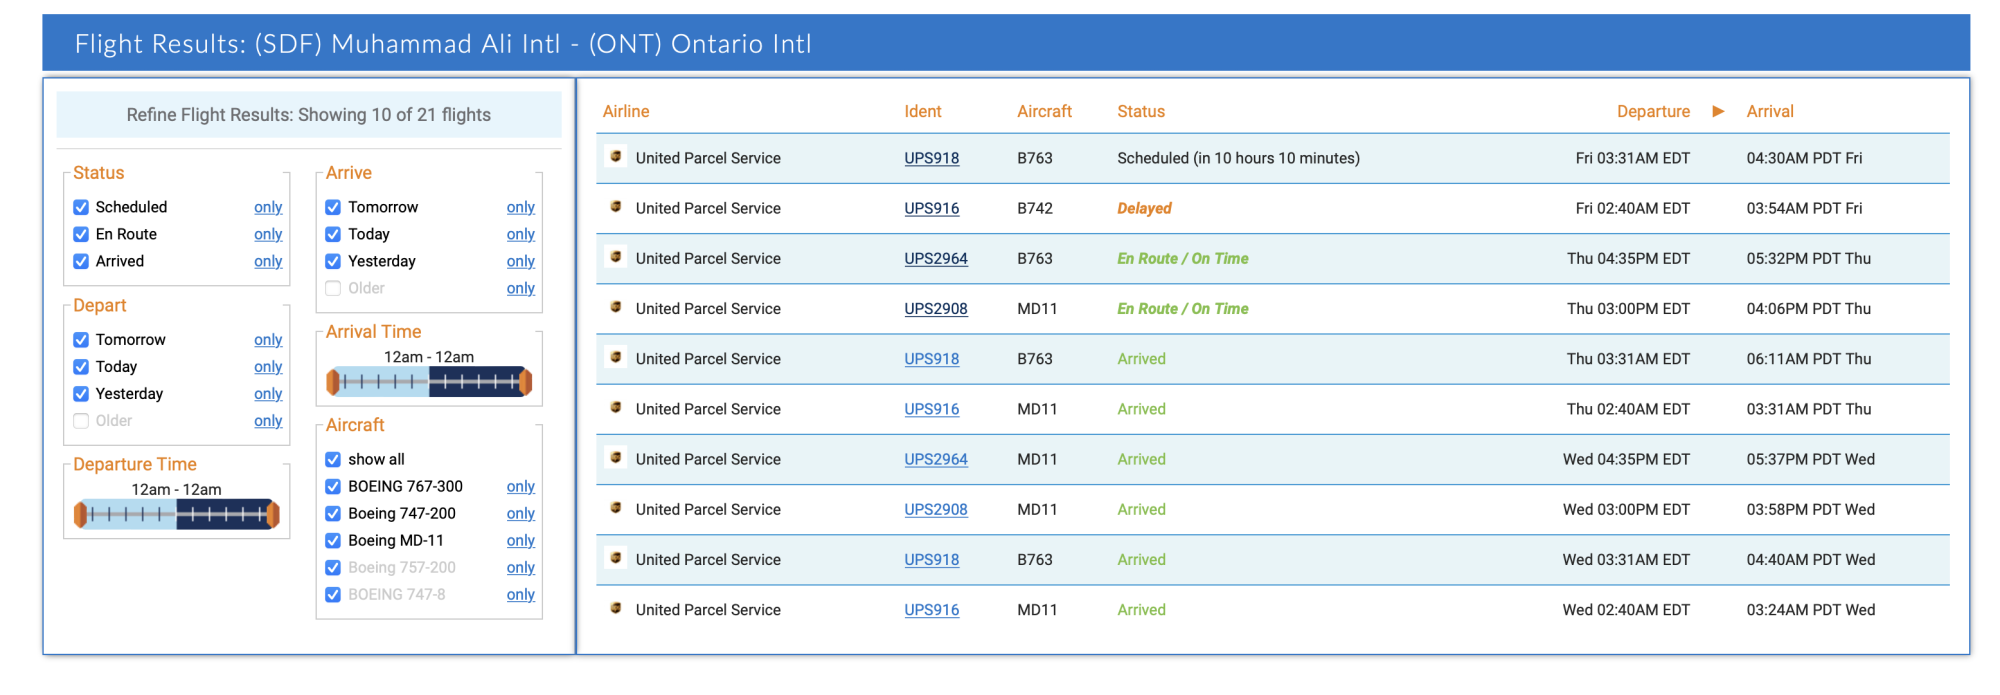
Task: Sort results by Ident column header
Action: pos(923,111)
